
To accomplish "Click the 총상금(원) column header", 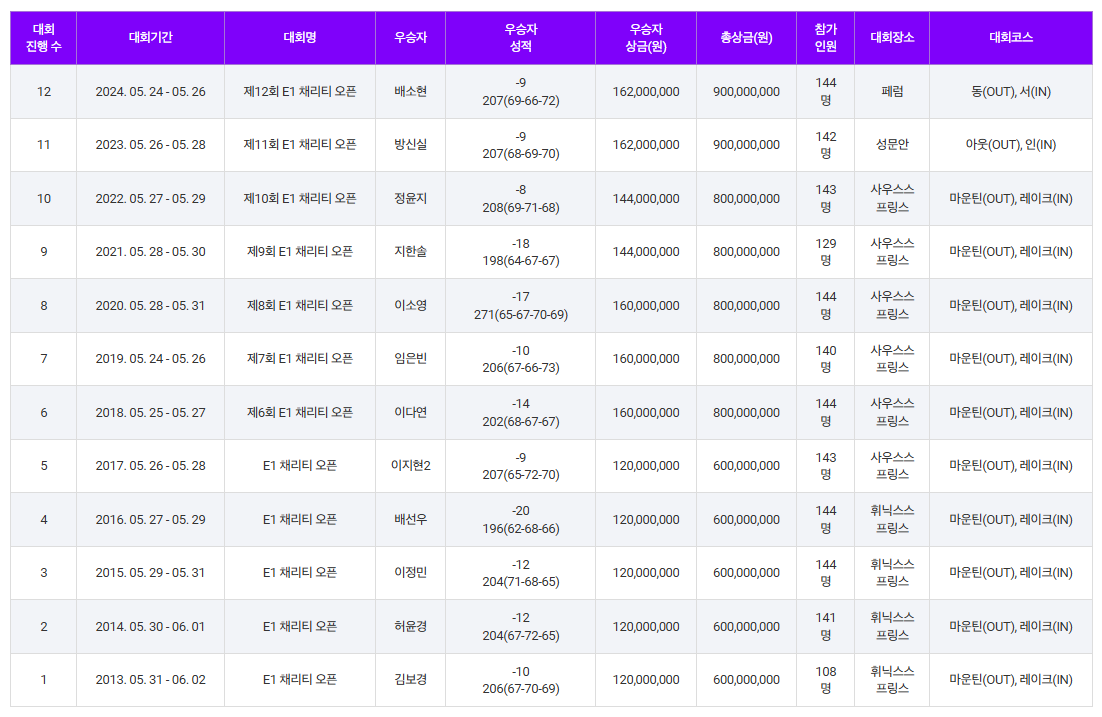I will pos(746,38).
